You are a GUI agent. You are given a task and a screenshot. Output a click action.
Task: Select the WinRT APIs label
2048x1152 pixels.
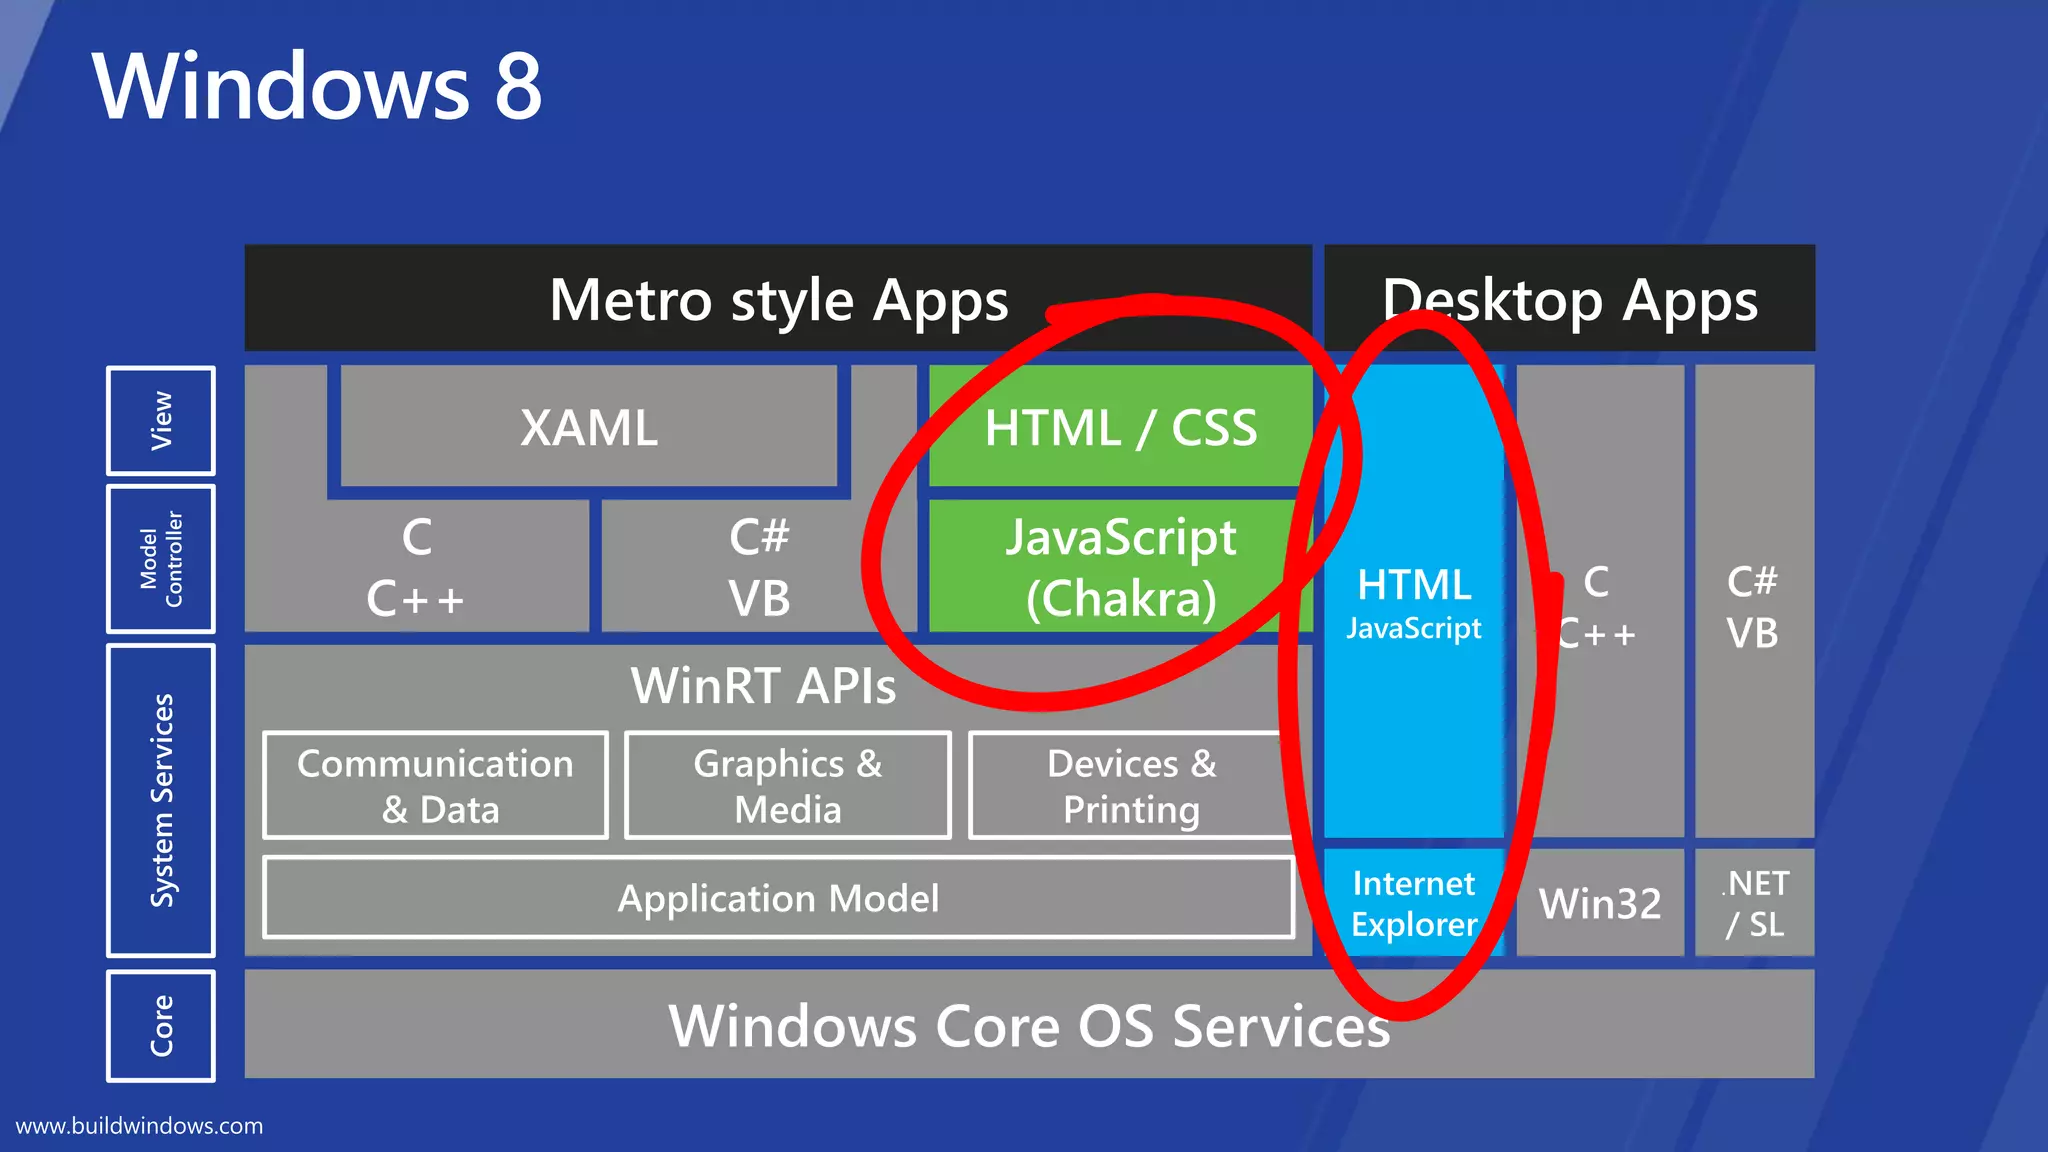tap(763, 686)
